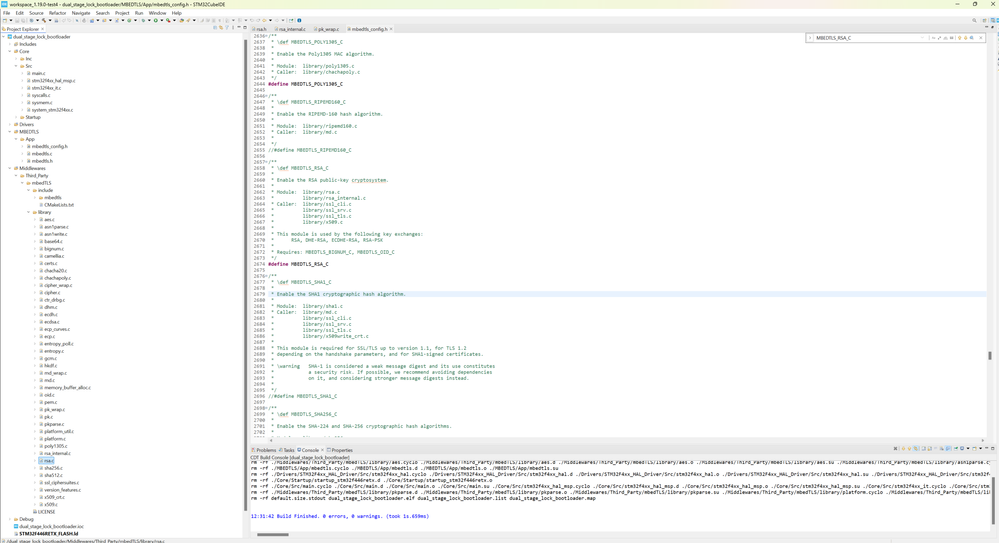Select rsa_internal.c in the tree
The image size is (999, 543).
57,453
